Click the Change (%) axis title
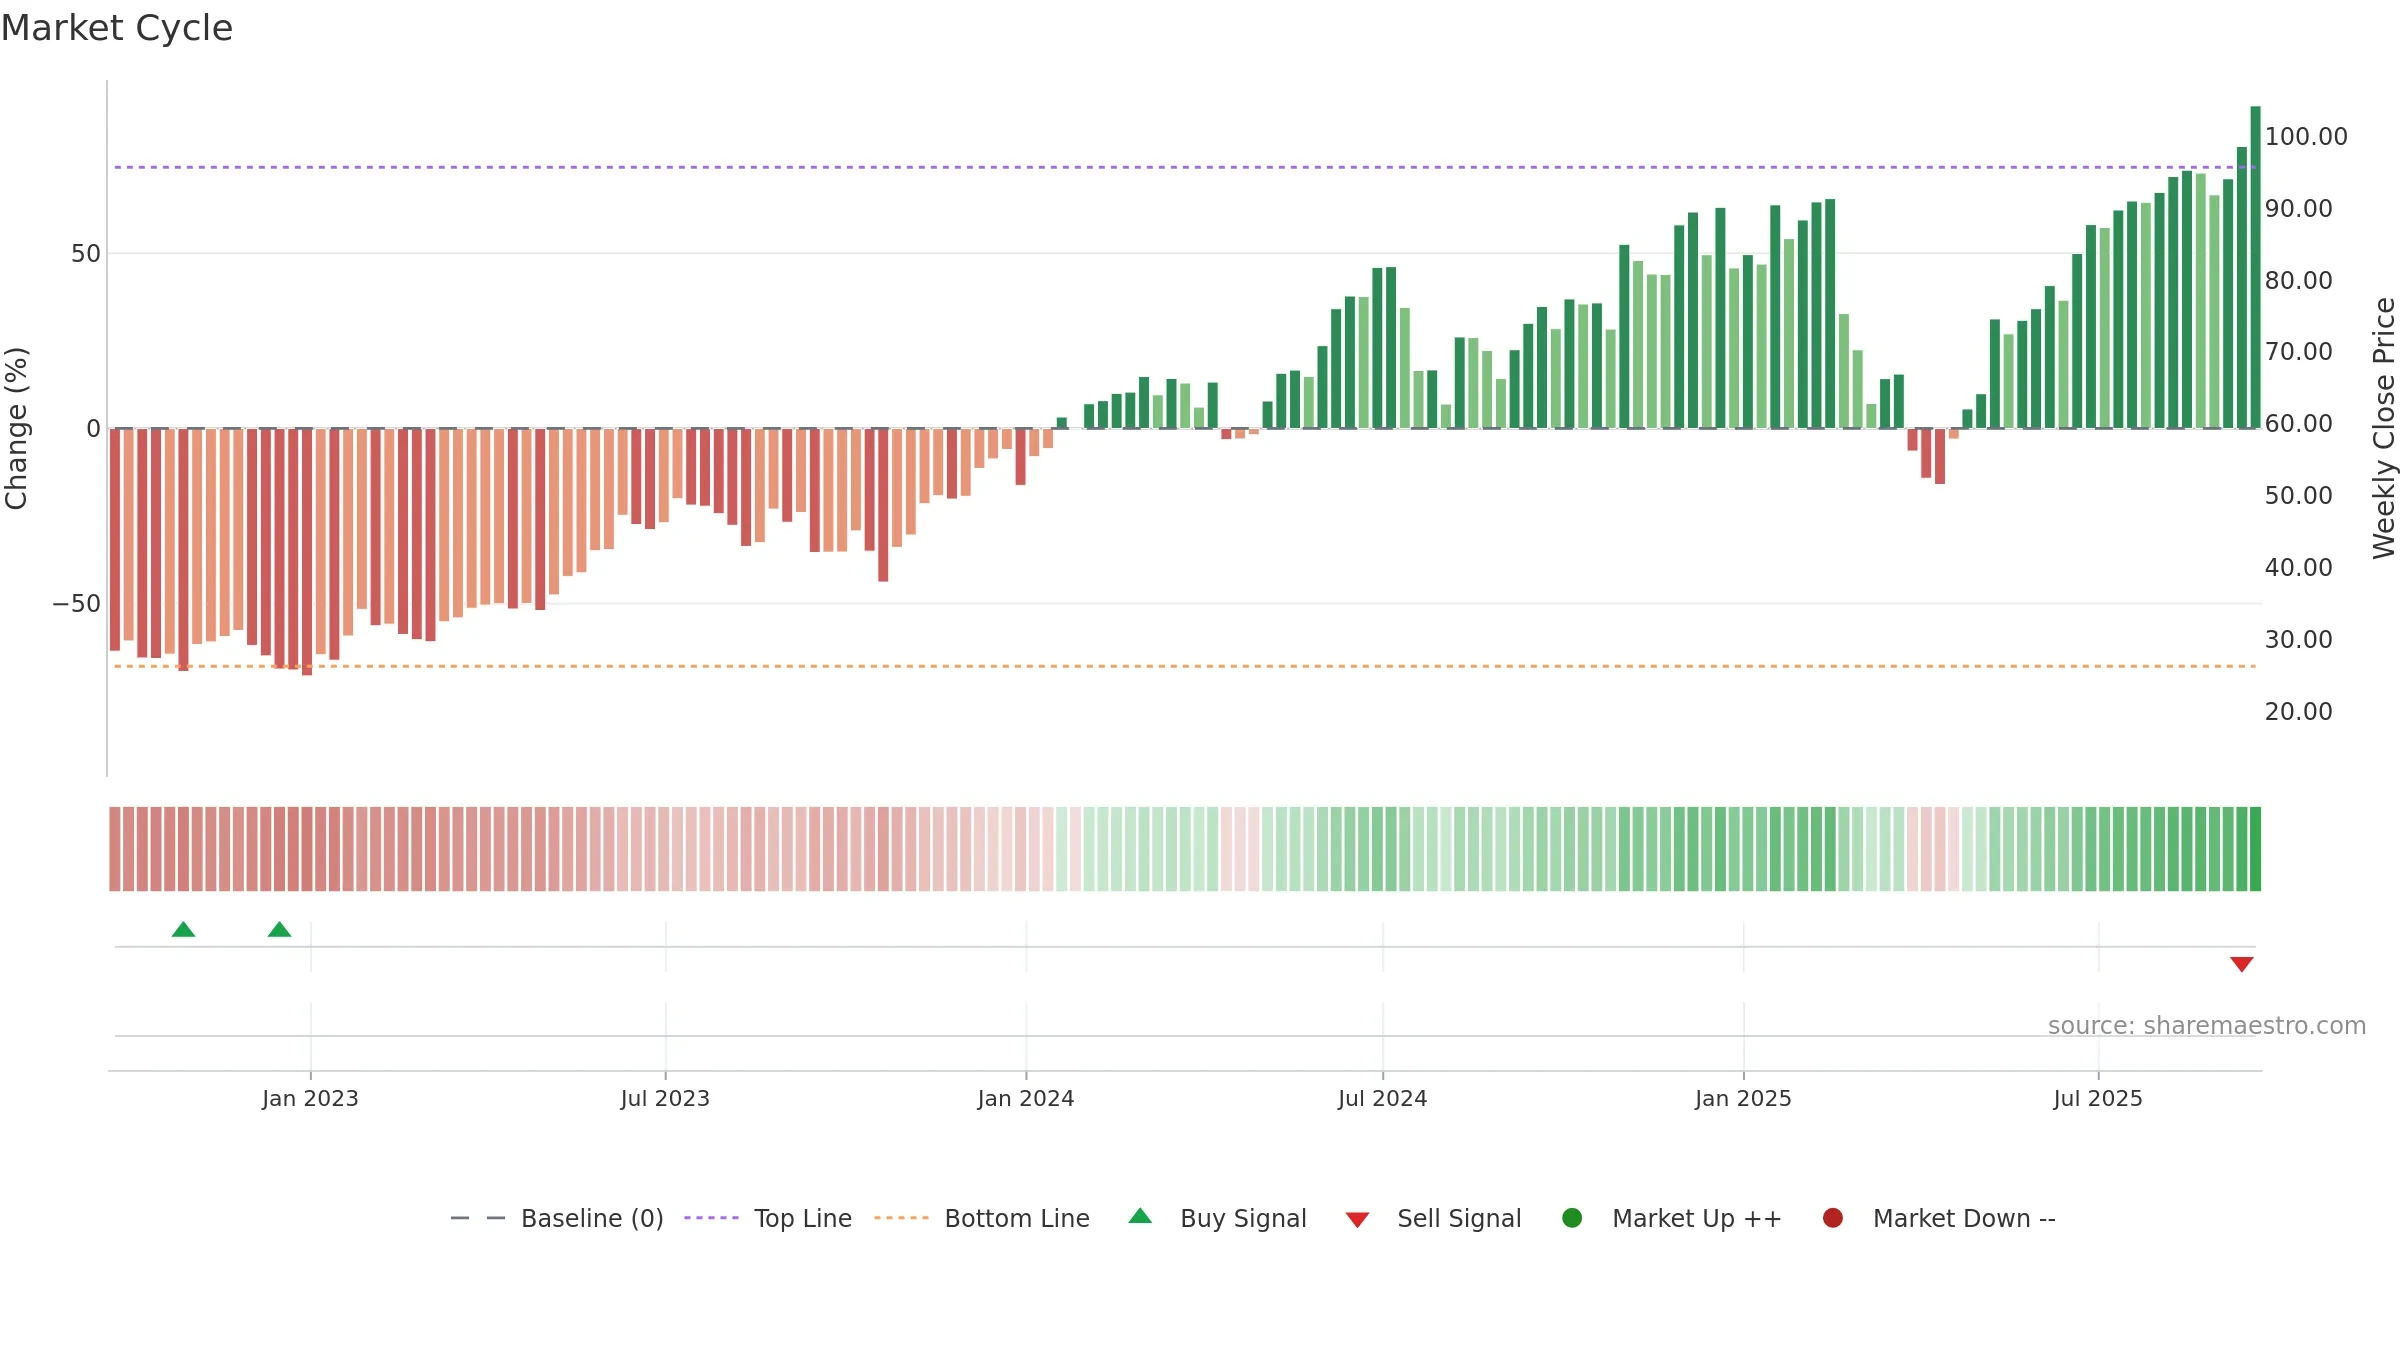 pyautogui.click(x=16, y=428)
